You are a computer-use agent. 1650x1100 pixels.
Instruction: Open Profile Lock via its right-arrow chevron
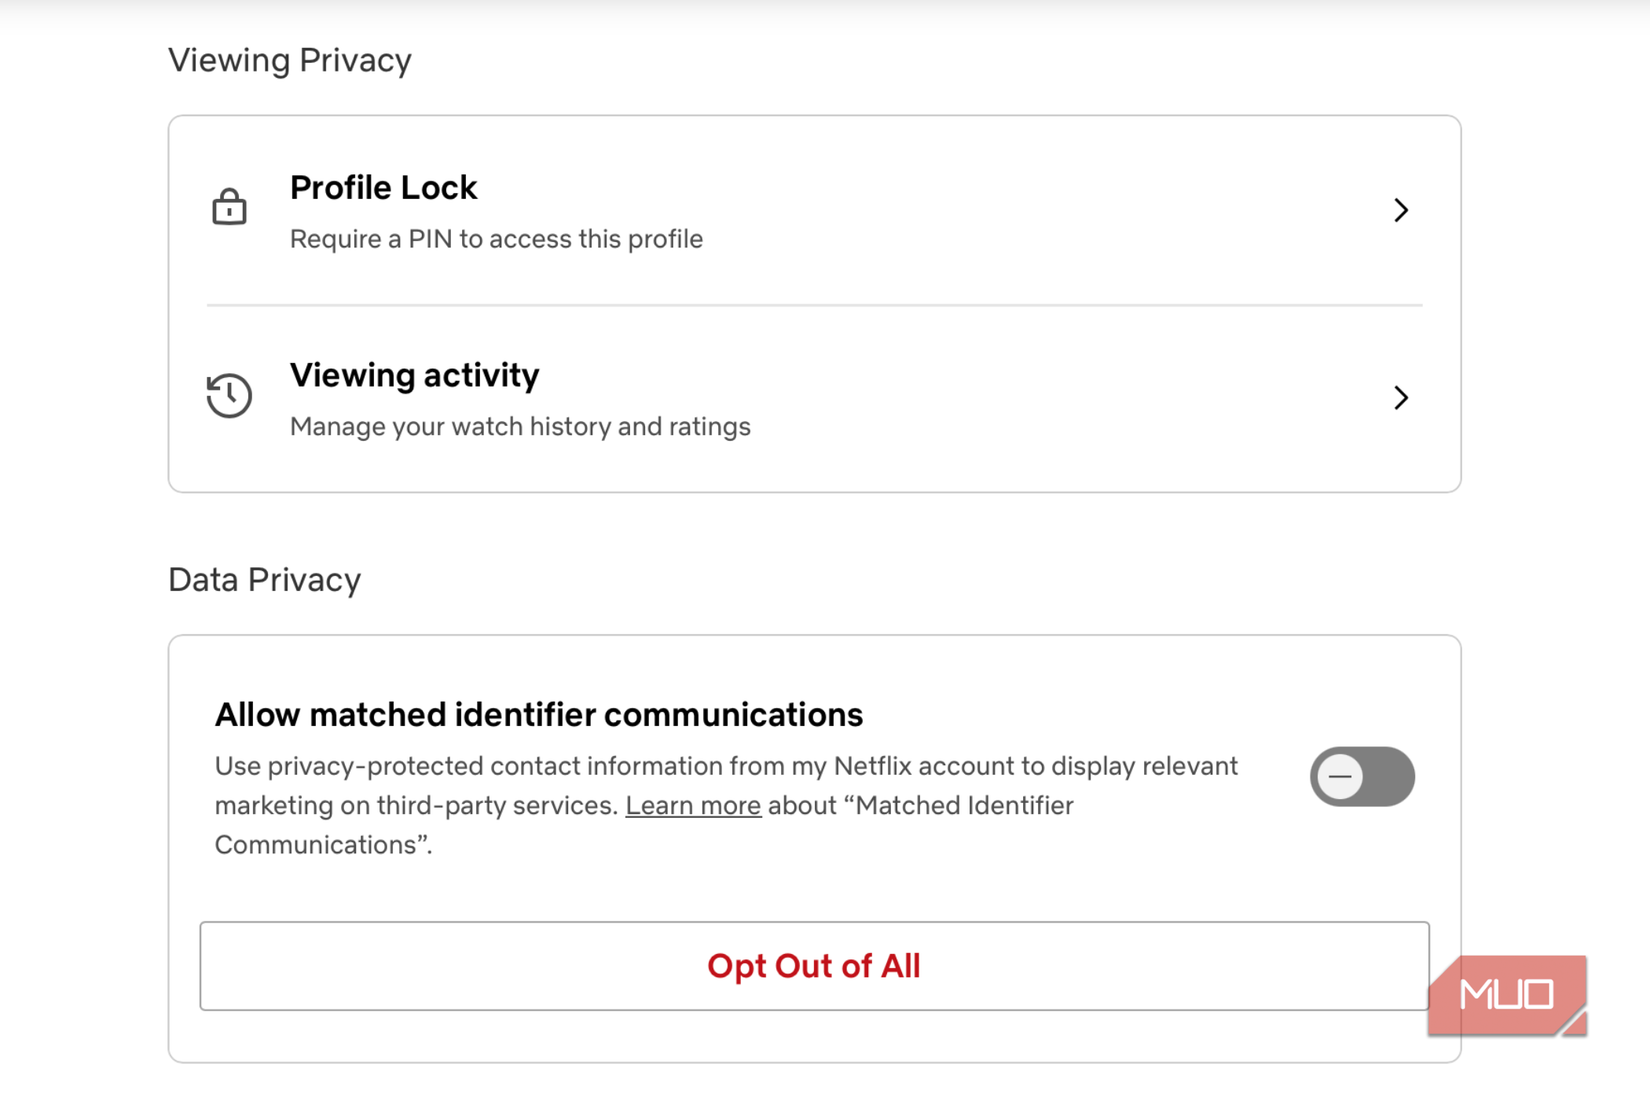pyautogui.click(x=1402, y=210)
